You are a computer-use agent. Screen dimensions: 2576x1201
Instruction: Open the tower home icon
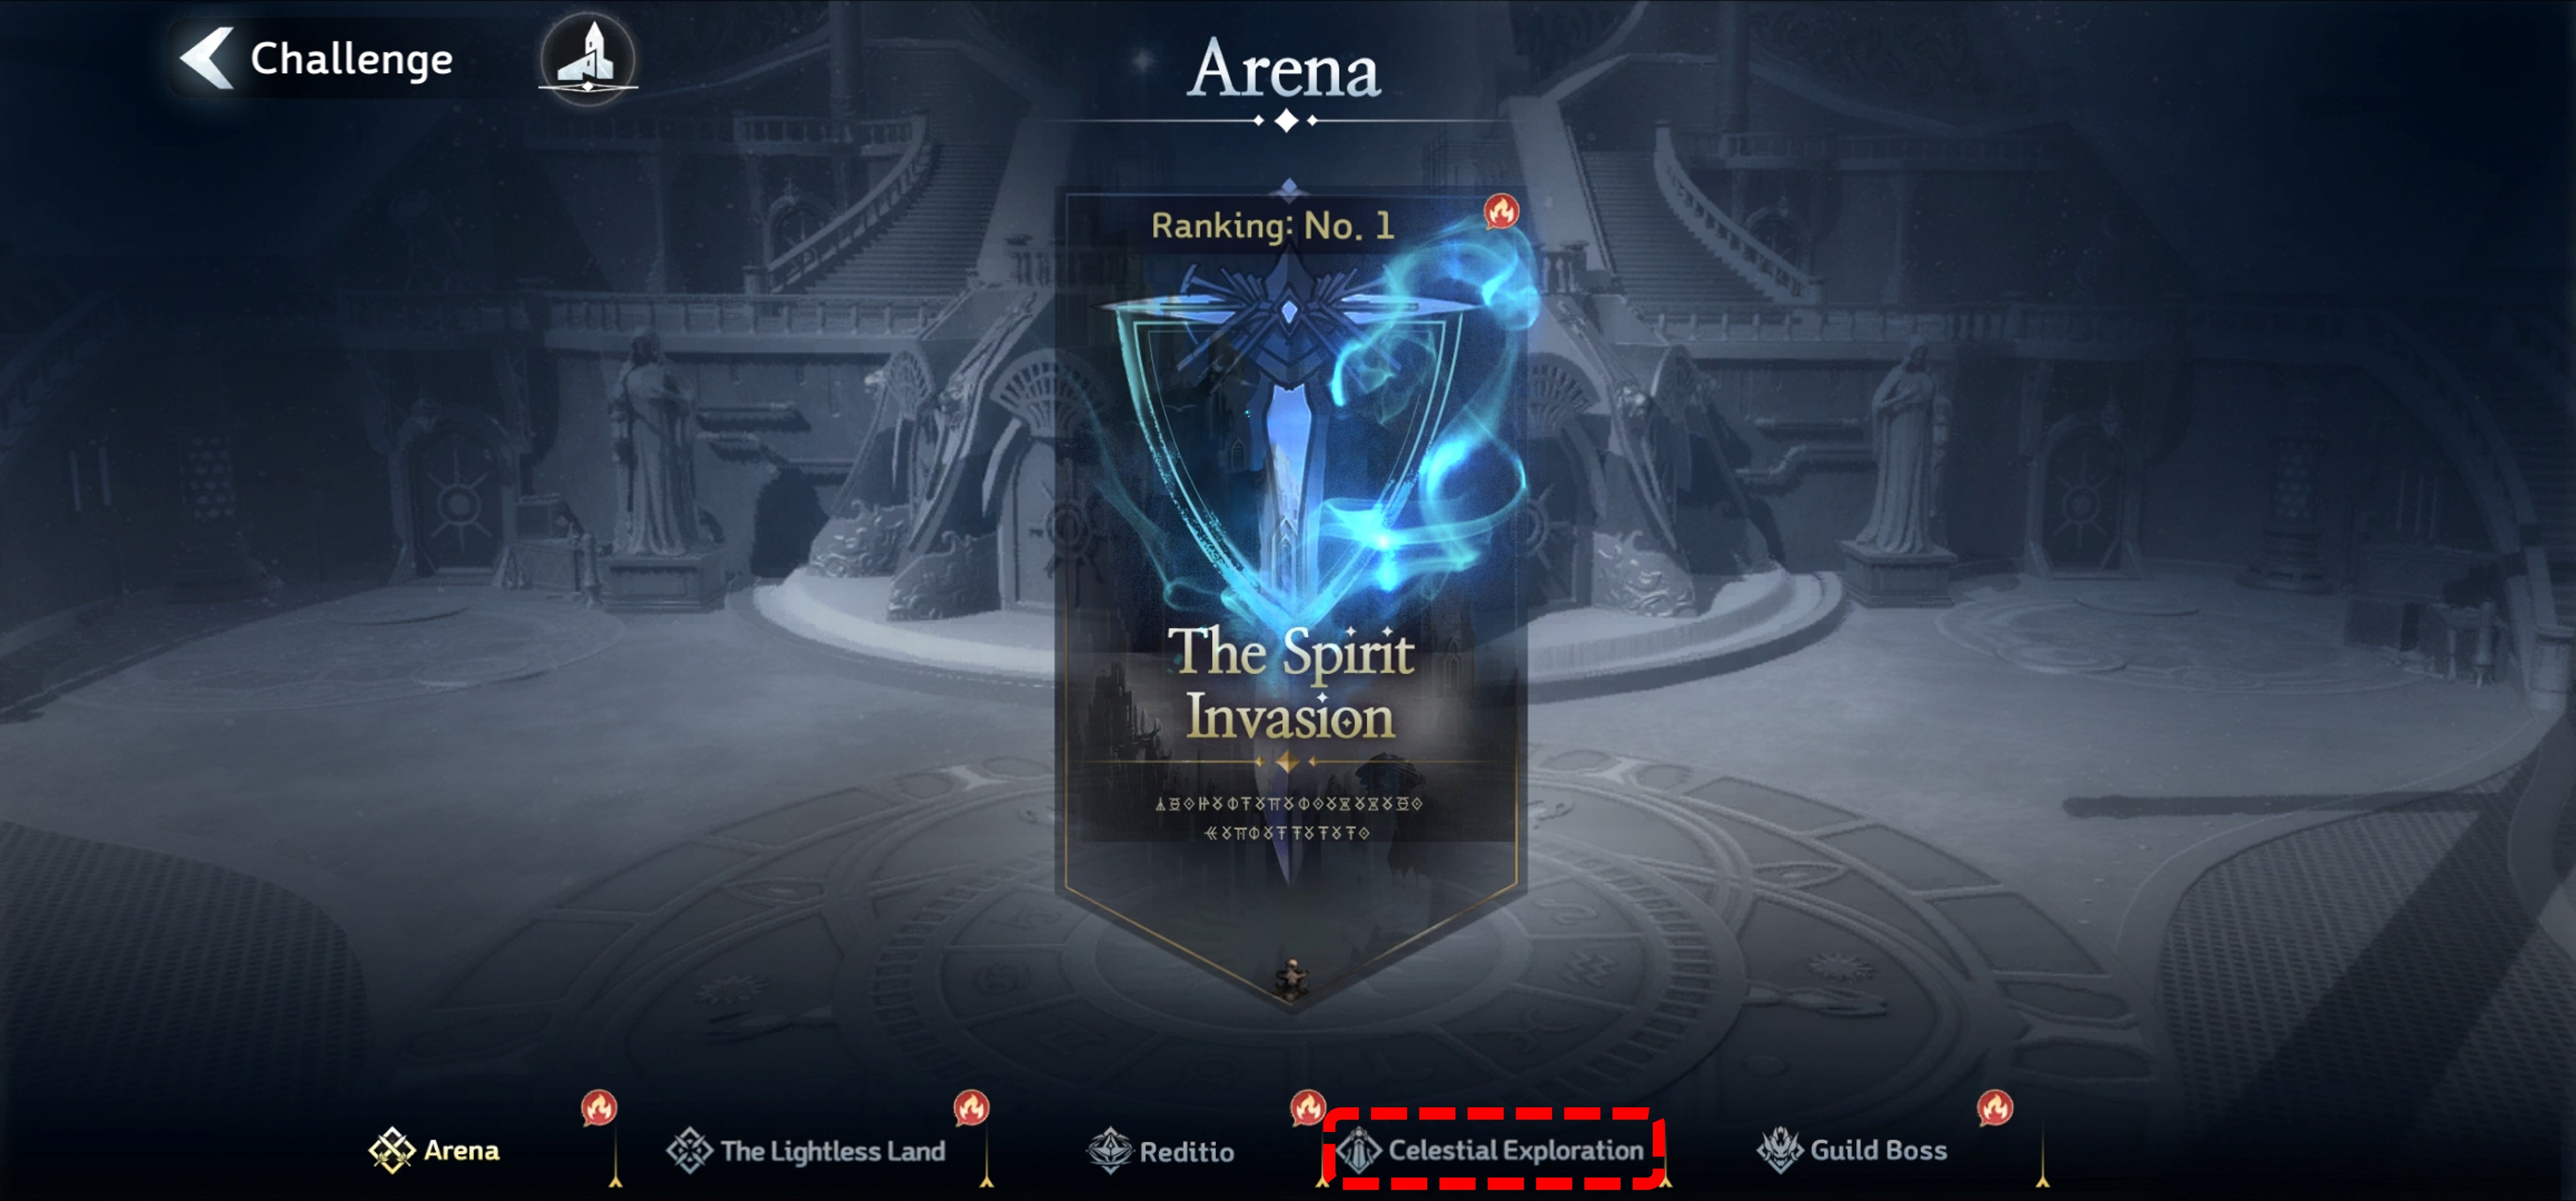tap(588, 59)
